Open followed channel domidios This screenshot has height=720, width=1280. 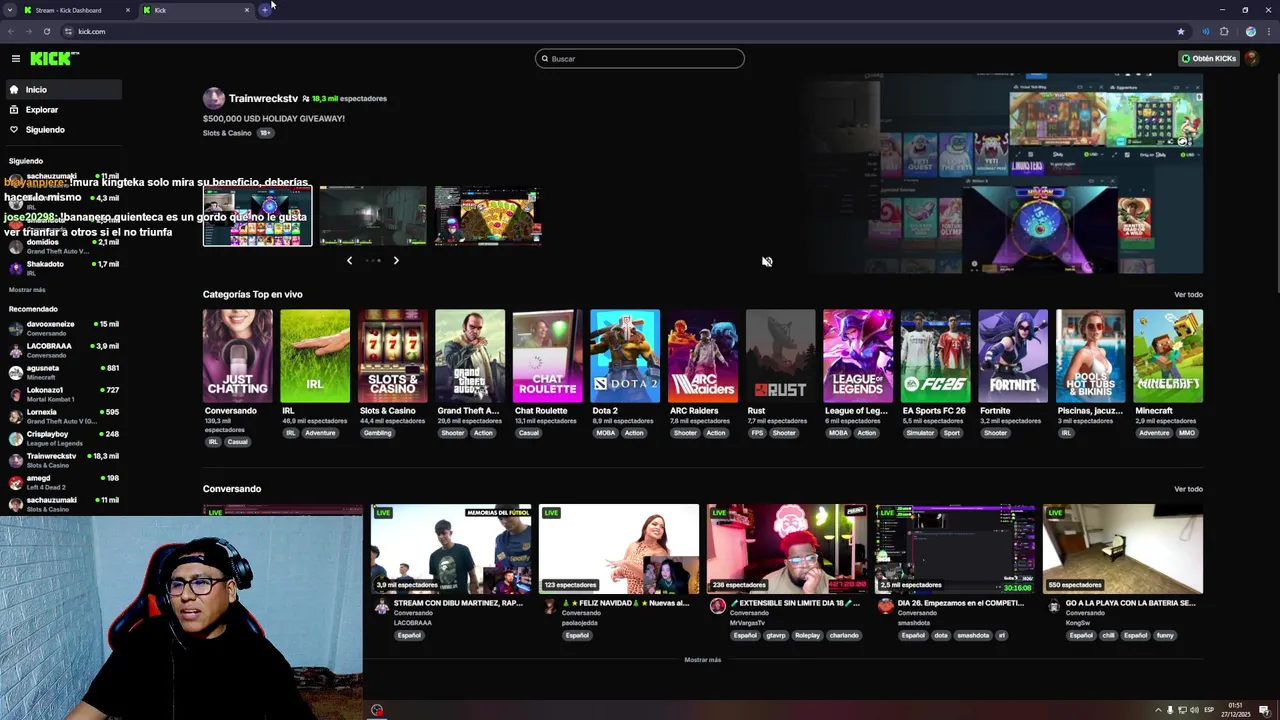pos(62,246)
